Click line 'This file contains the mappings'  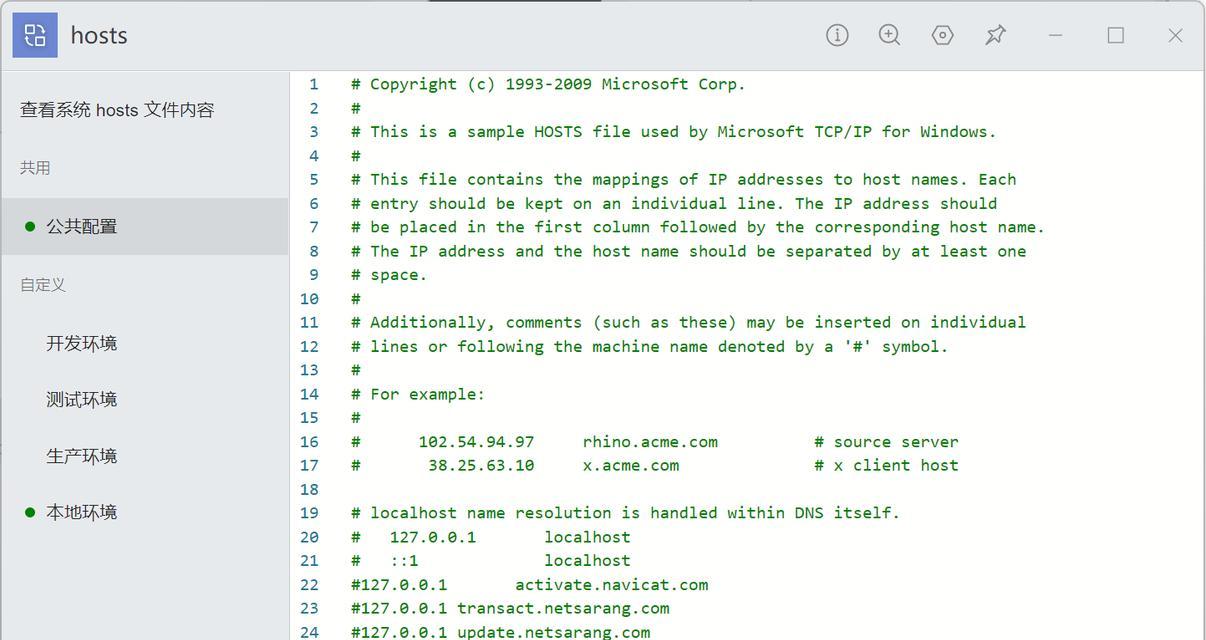(x=683, y=179)
